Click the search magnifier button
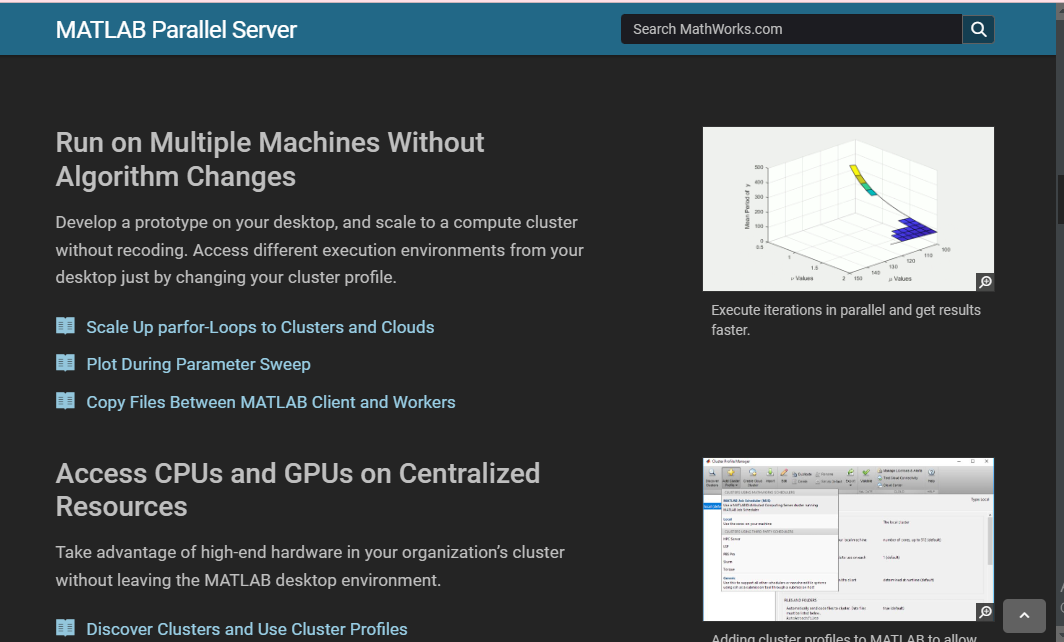1064x642 pixels. (978, 29)
